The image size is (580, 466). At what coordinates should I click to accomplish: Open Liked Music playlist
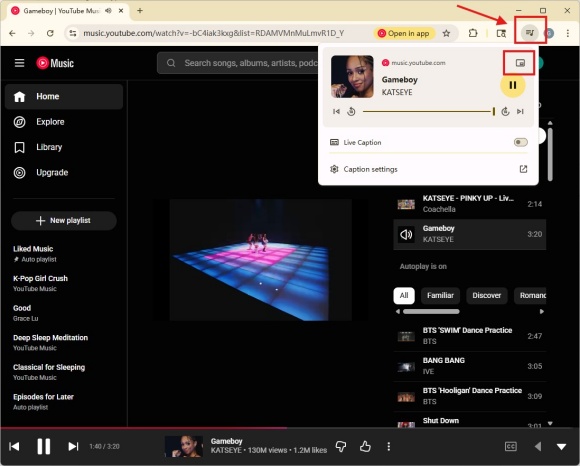64,254
